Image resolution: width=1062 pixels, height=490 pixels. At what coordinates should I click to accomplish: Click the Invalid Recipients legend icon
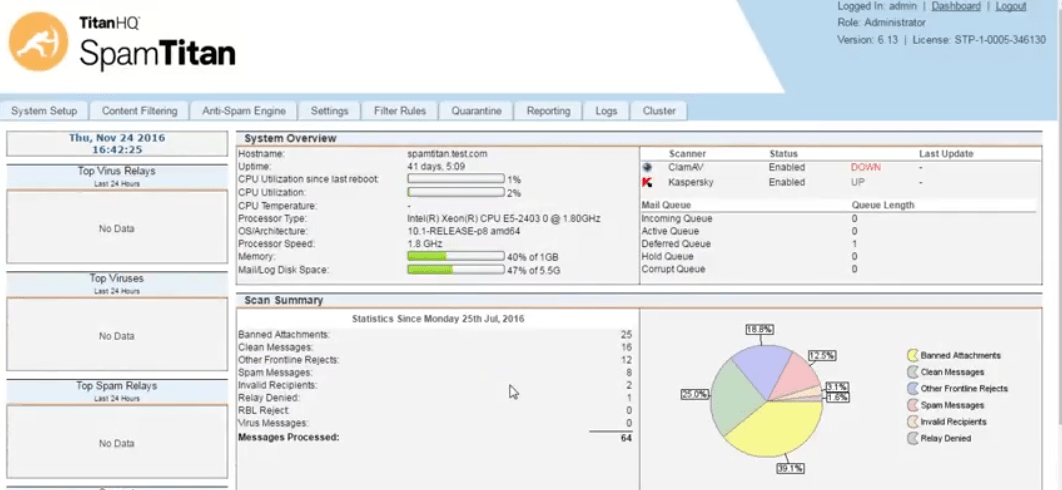[x=912, y=421]
